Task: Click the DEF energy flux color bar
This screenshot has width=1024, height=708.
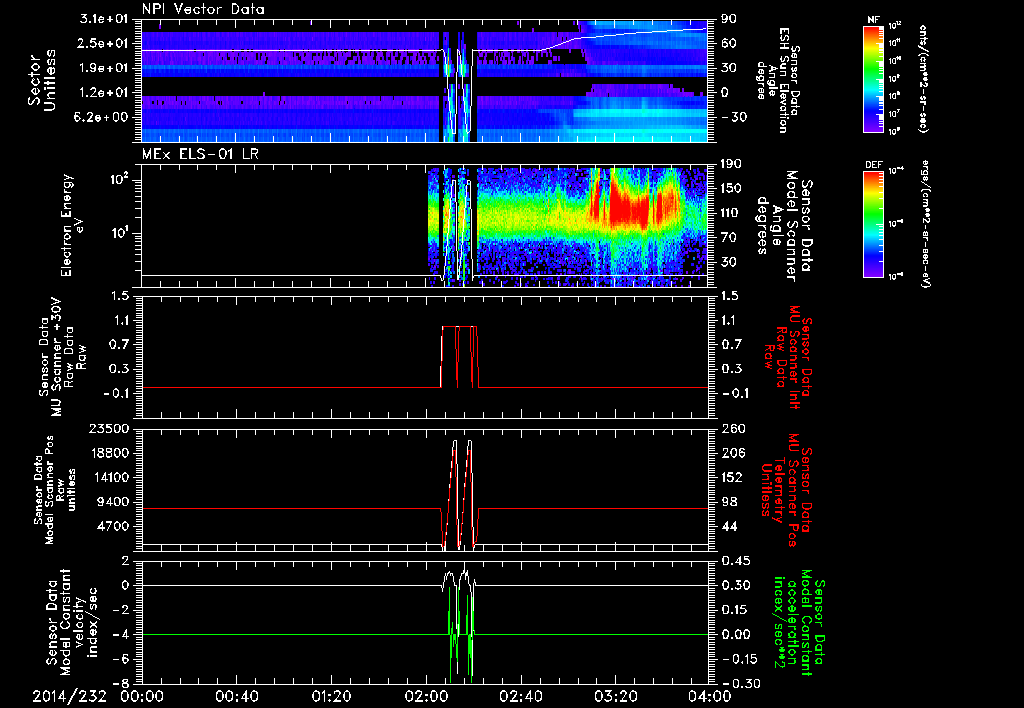Action: [x=873, y=224]
